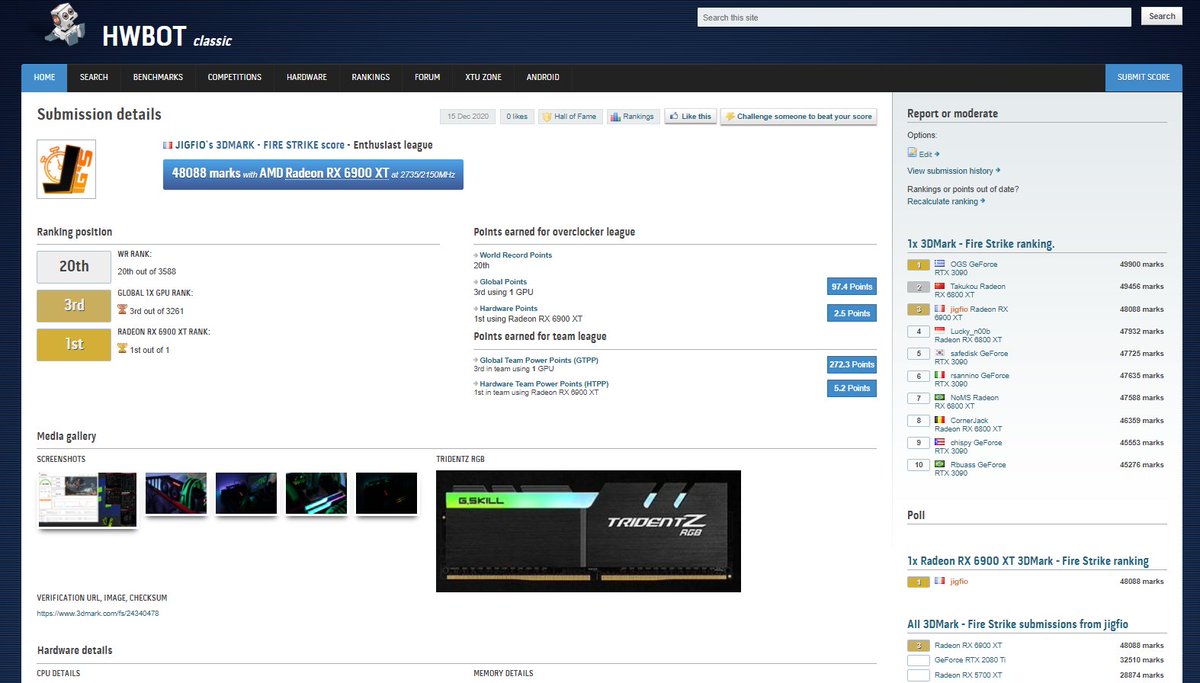1200x683 pixels.
Task: Click the 97.4 Points badge
Action: click(852, 287)
